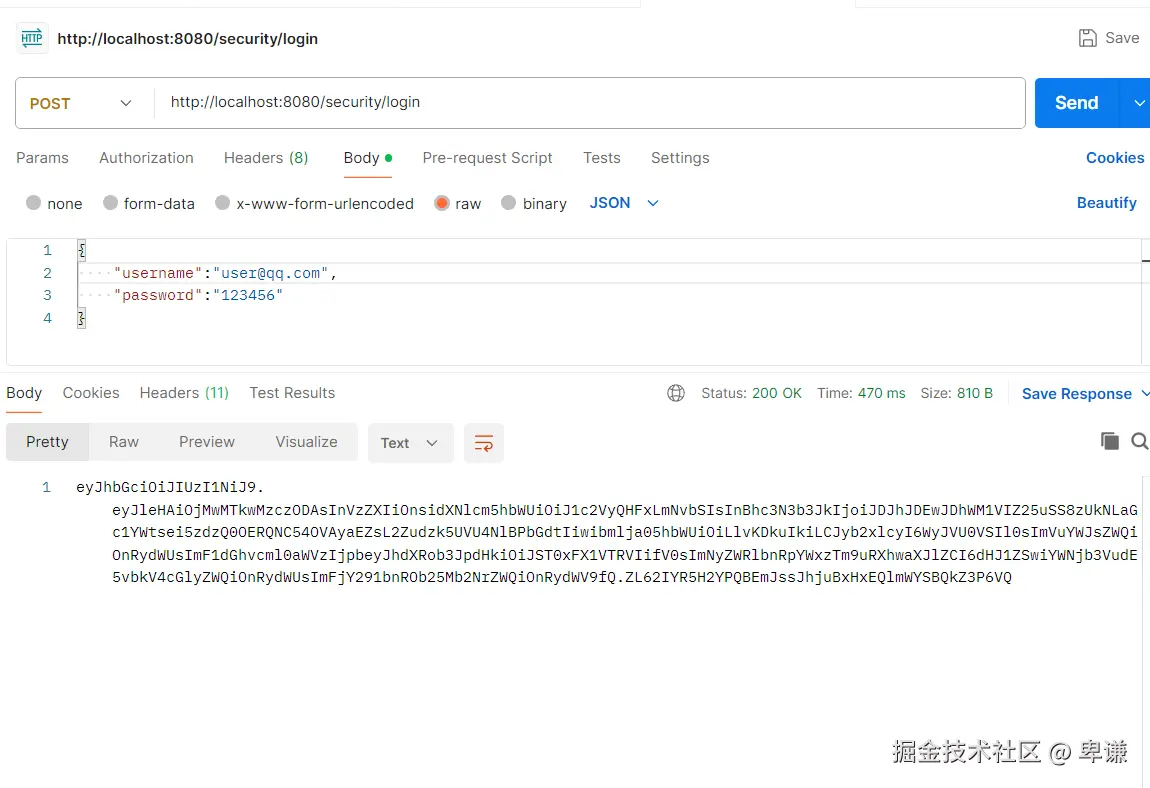Select the Pretty view tab

[47, 442]
